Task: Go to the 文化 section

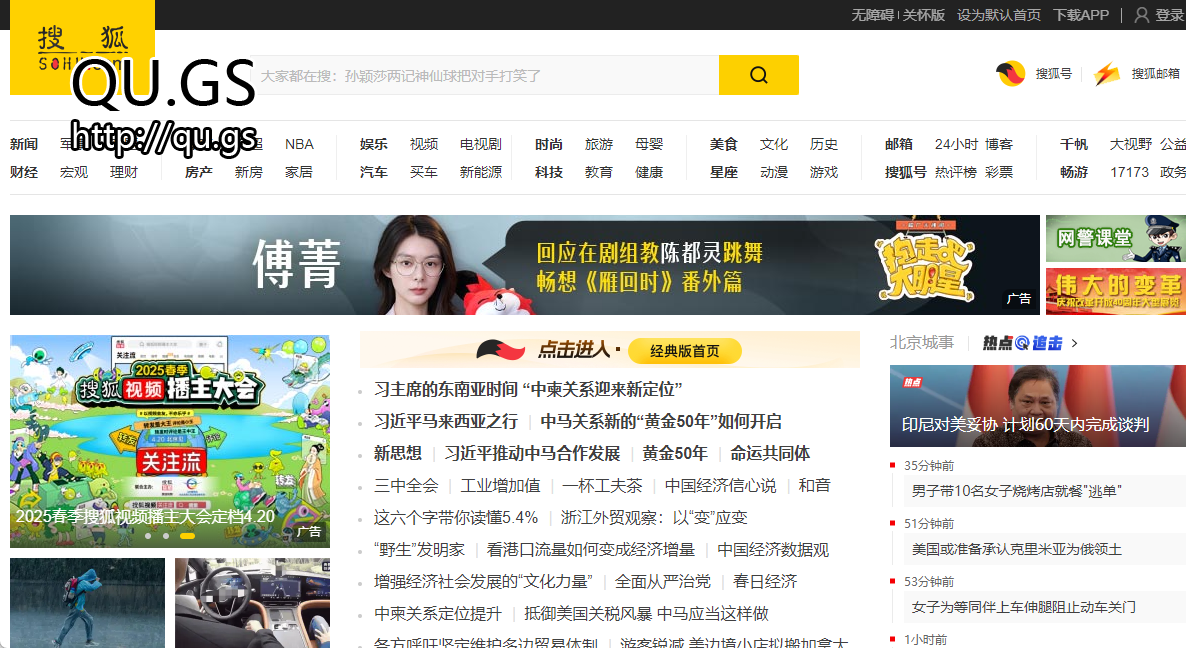Action: point(774,144)
